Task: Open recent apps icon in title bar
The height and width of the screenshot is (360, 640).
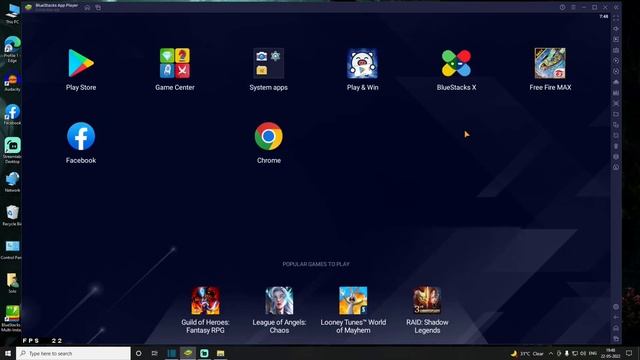Action: pyautogui.click(x=98, y=7)
